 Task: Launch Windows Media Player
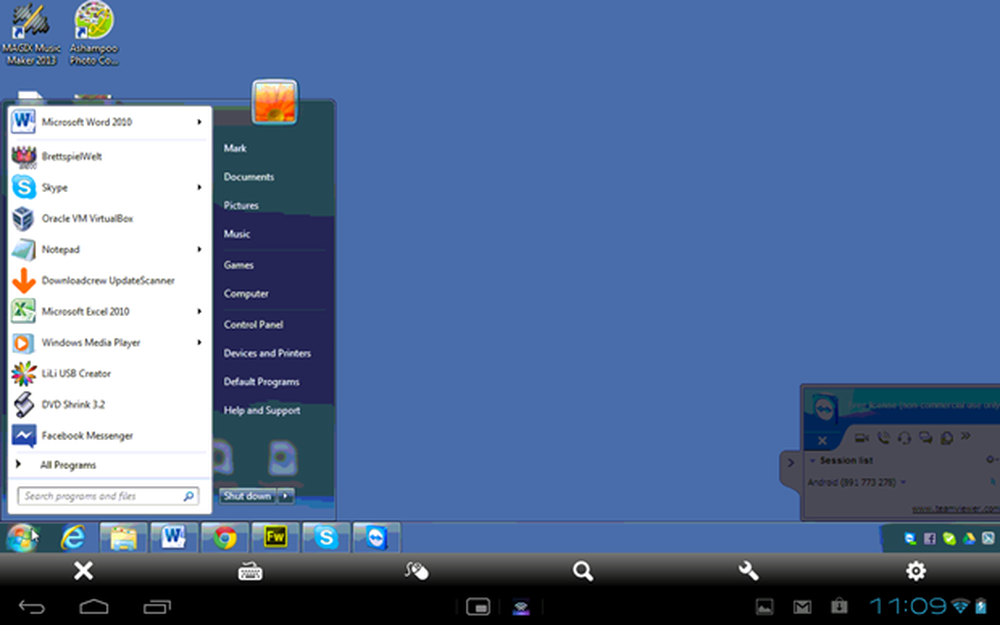[108, 342]
